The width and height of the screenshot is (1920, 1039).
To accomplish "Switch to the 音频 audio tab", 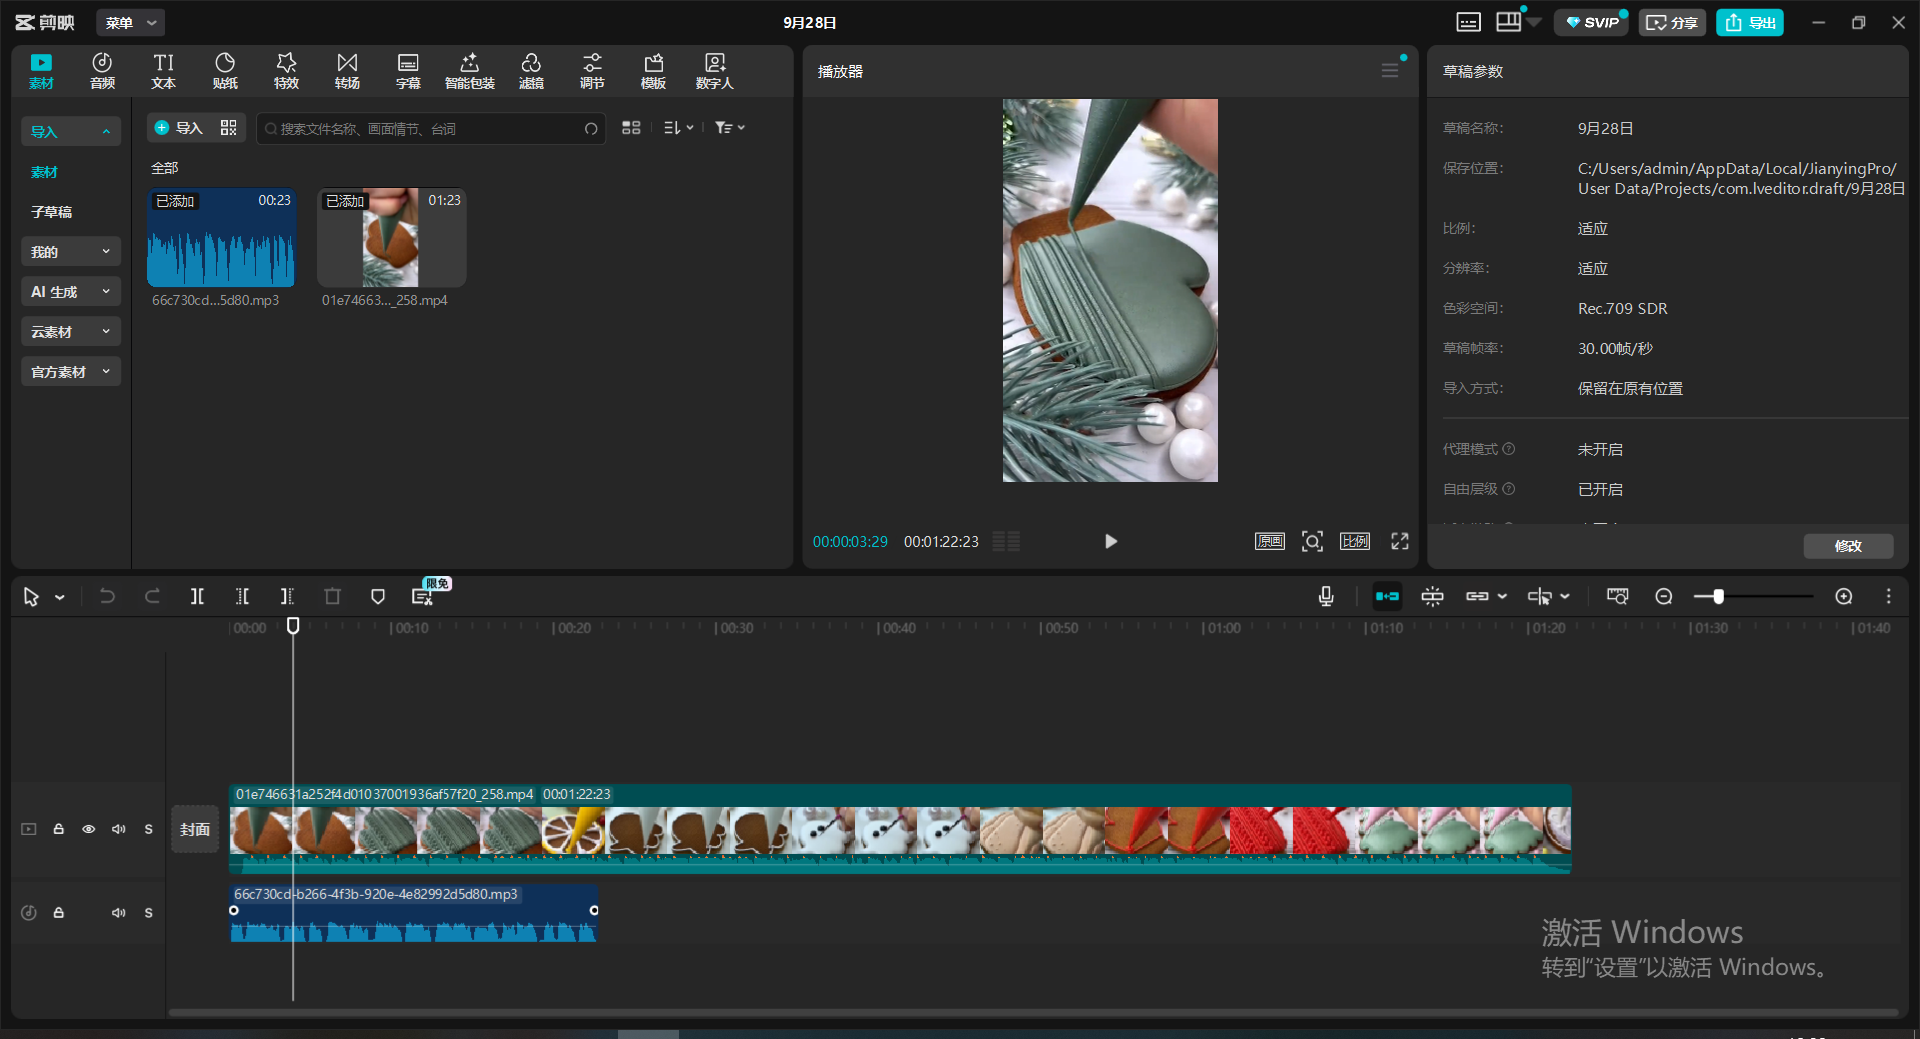I will [x=102, y=71].
